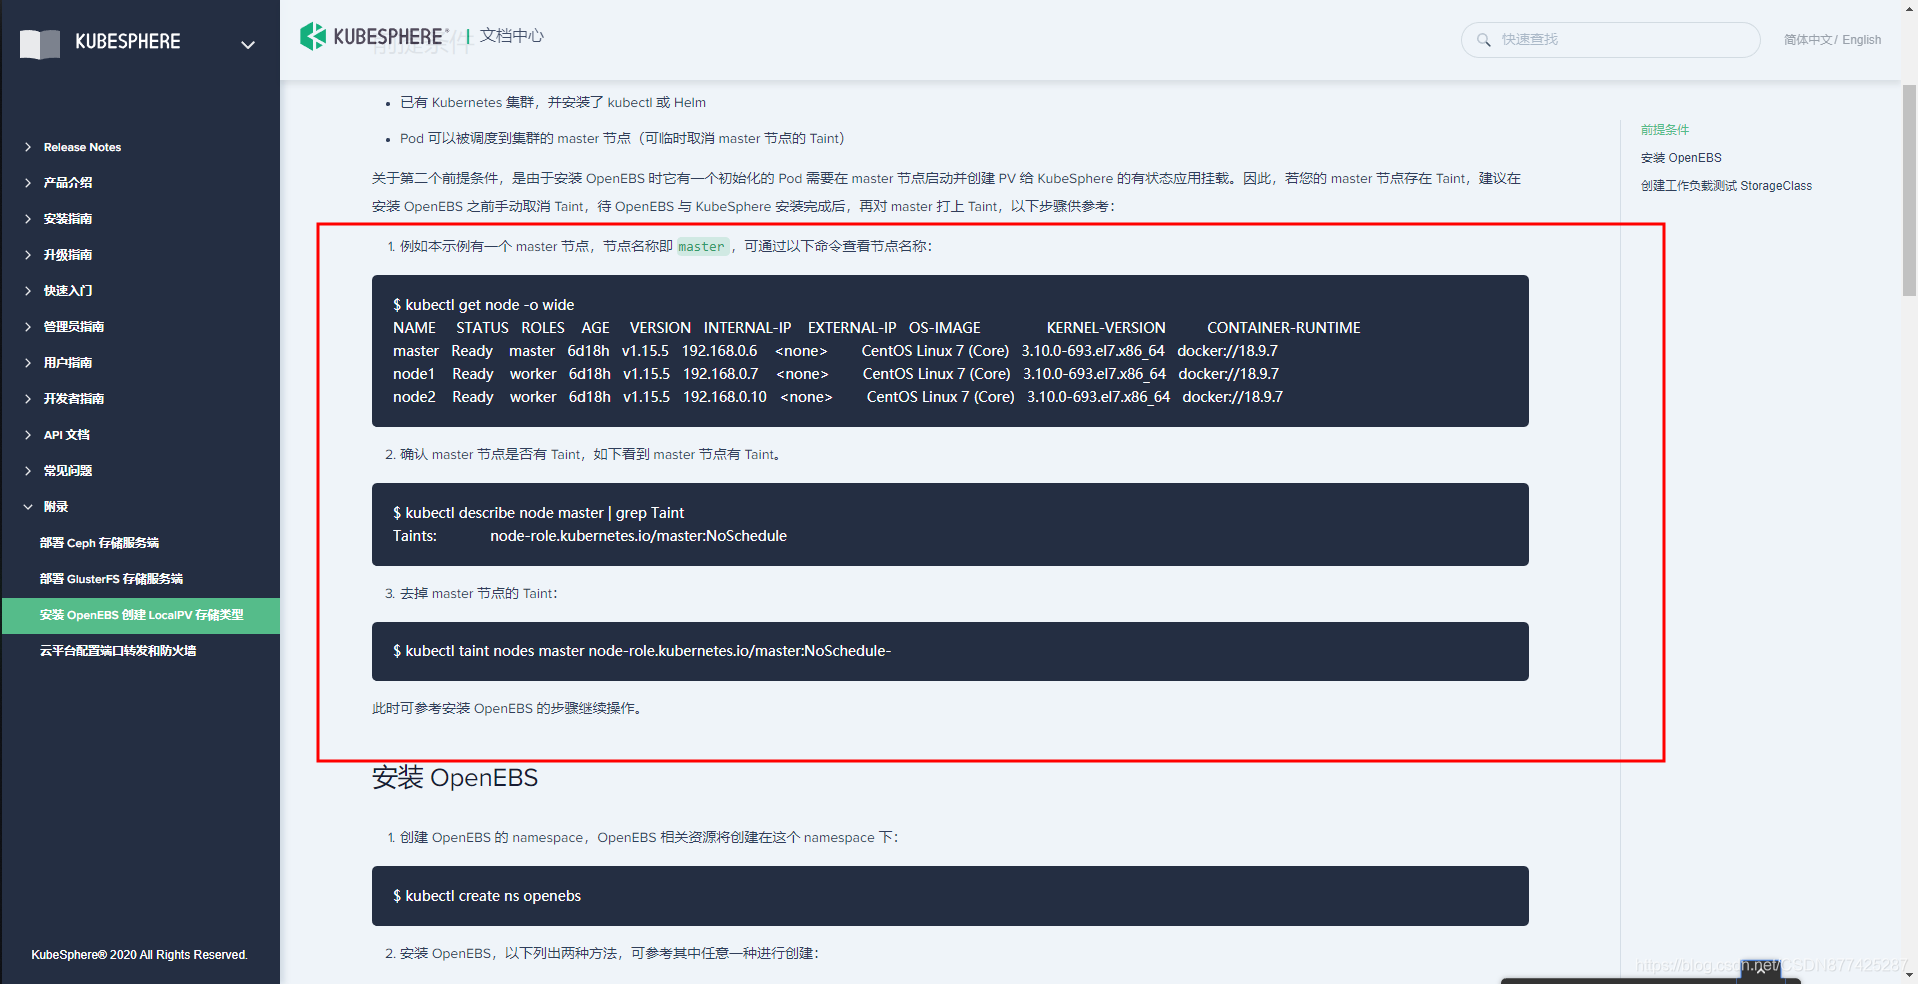Expand the 用户指南 section
1918x984 pixels.
(x=68, y=363)
